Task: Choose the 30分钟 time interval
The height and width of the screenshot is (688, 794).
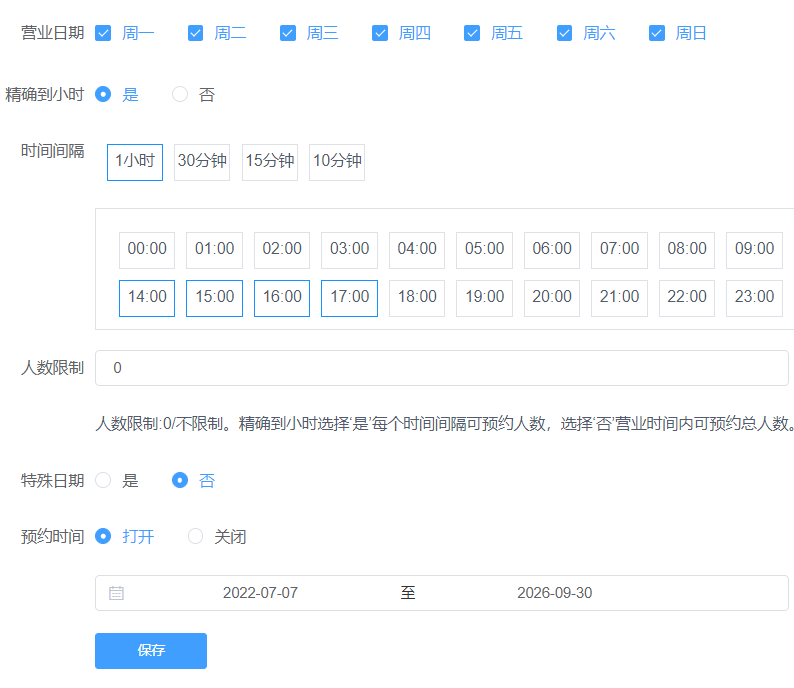Action: pyautogui.click(x=202, y=163)
